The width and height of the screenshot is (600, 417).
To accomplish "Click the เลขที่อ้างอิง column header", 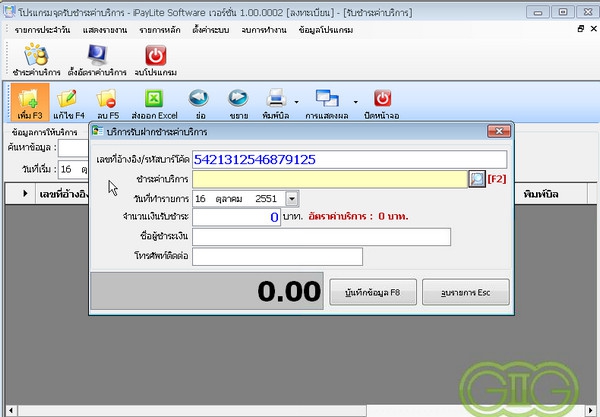I will [62, 194].
